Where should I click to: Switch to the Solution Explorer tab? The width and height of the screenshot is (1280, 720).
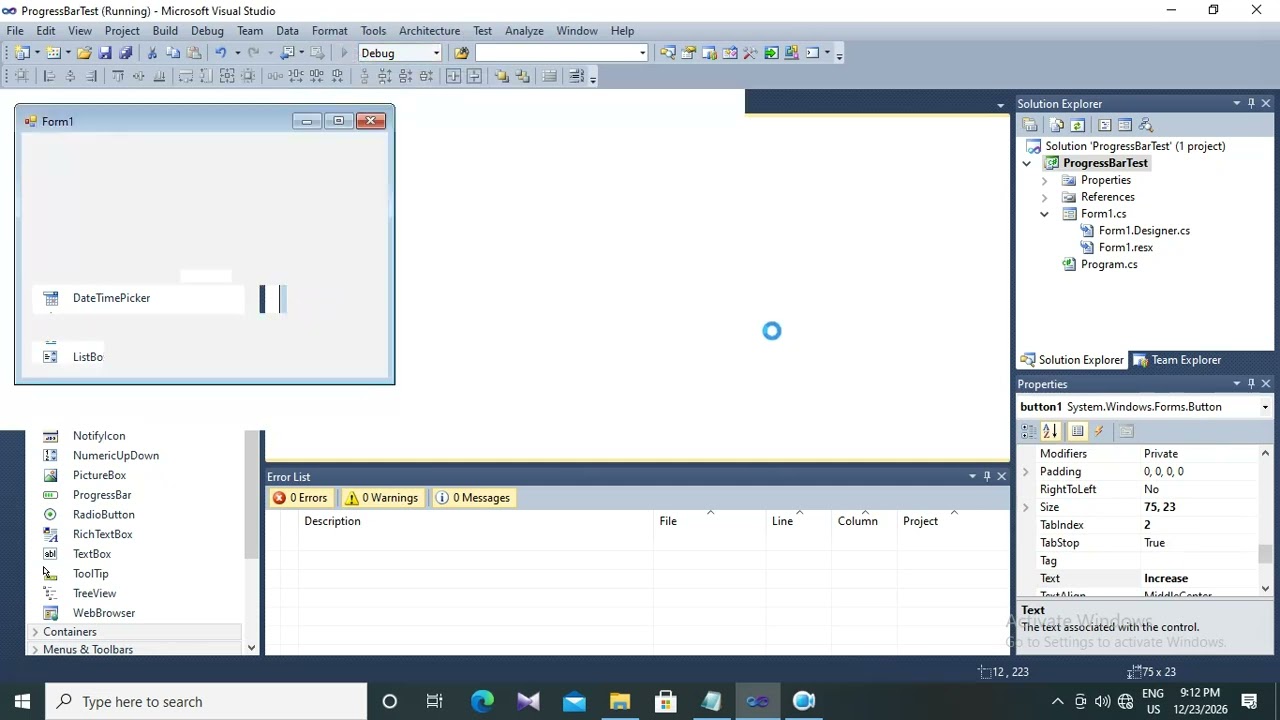[x=1071, y=360]
